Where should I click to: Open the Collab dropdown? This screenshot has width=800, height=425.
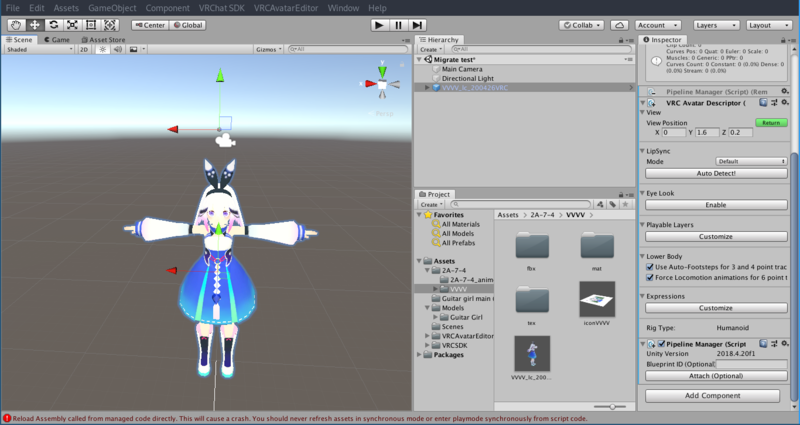pyautogui.click(x=582, y=25)
